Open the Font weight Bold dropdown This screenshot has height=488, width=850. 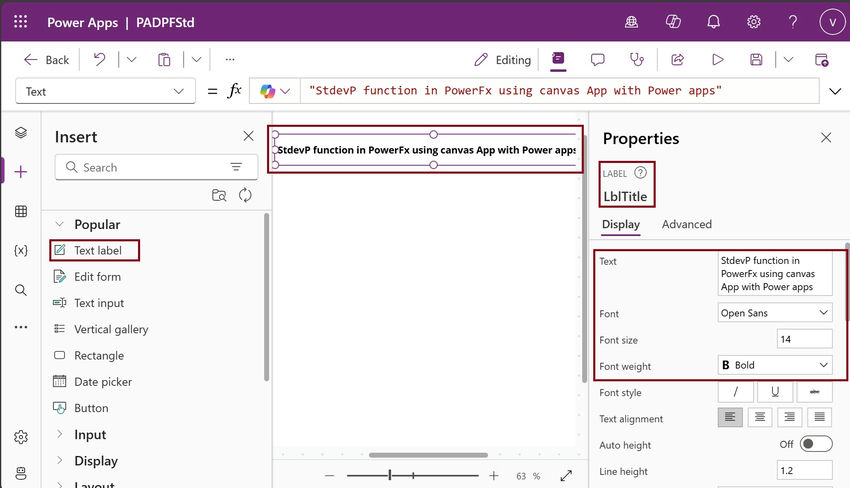tap(775, 365)
